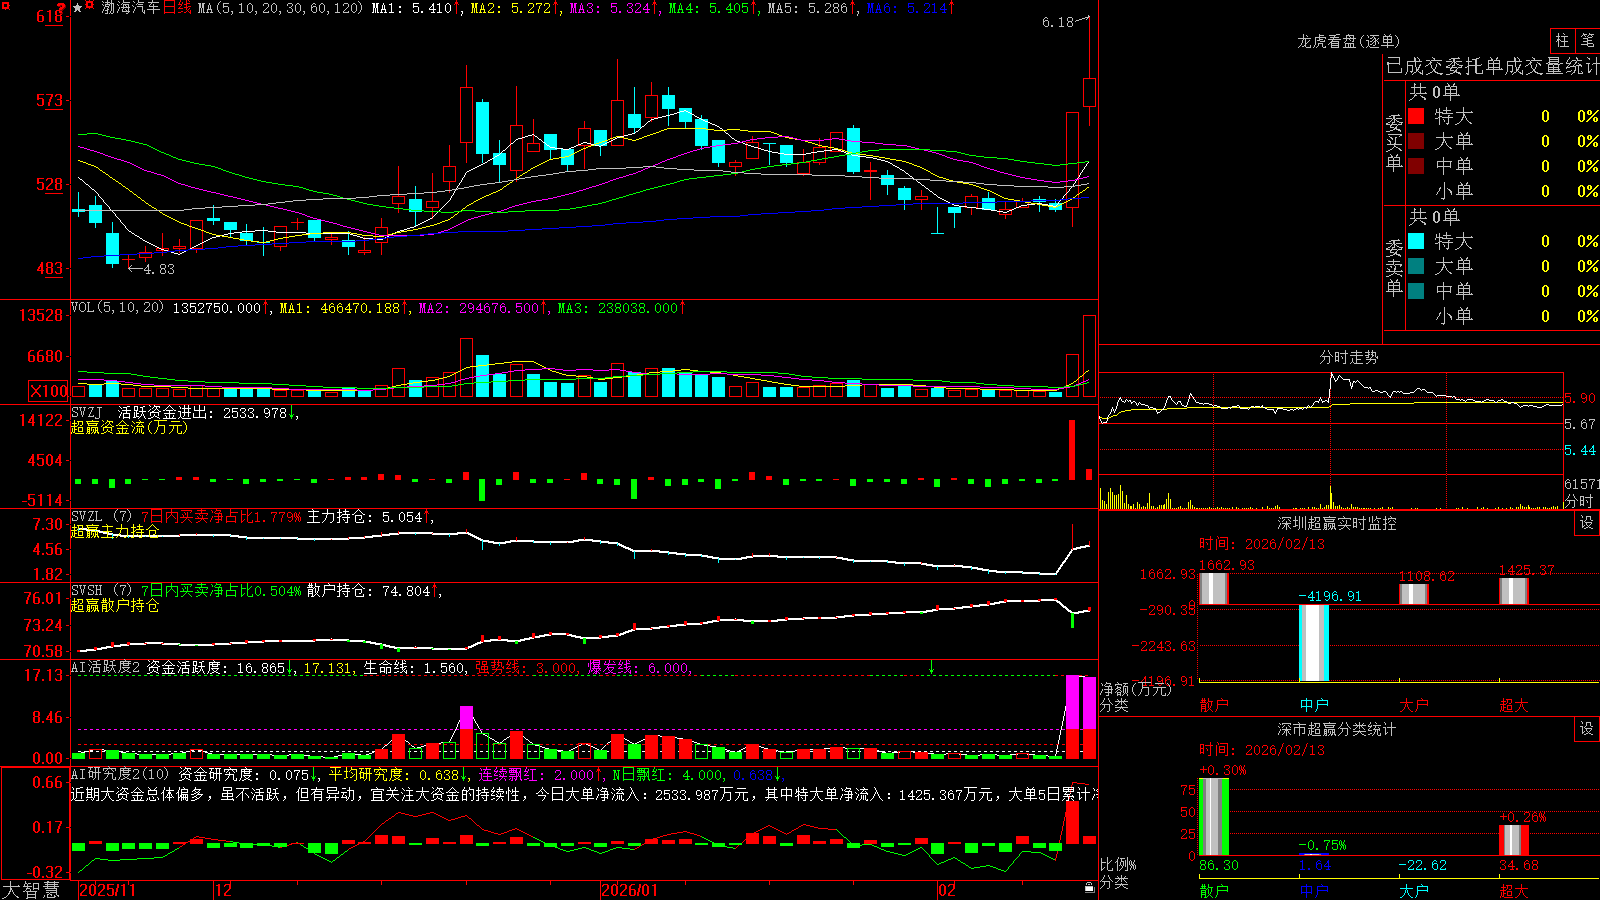This screenshot has width=1600, height=900.
Task: Click the X100 volume scale box
Action: point(49,391)
